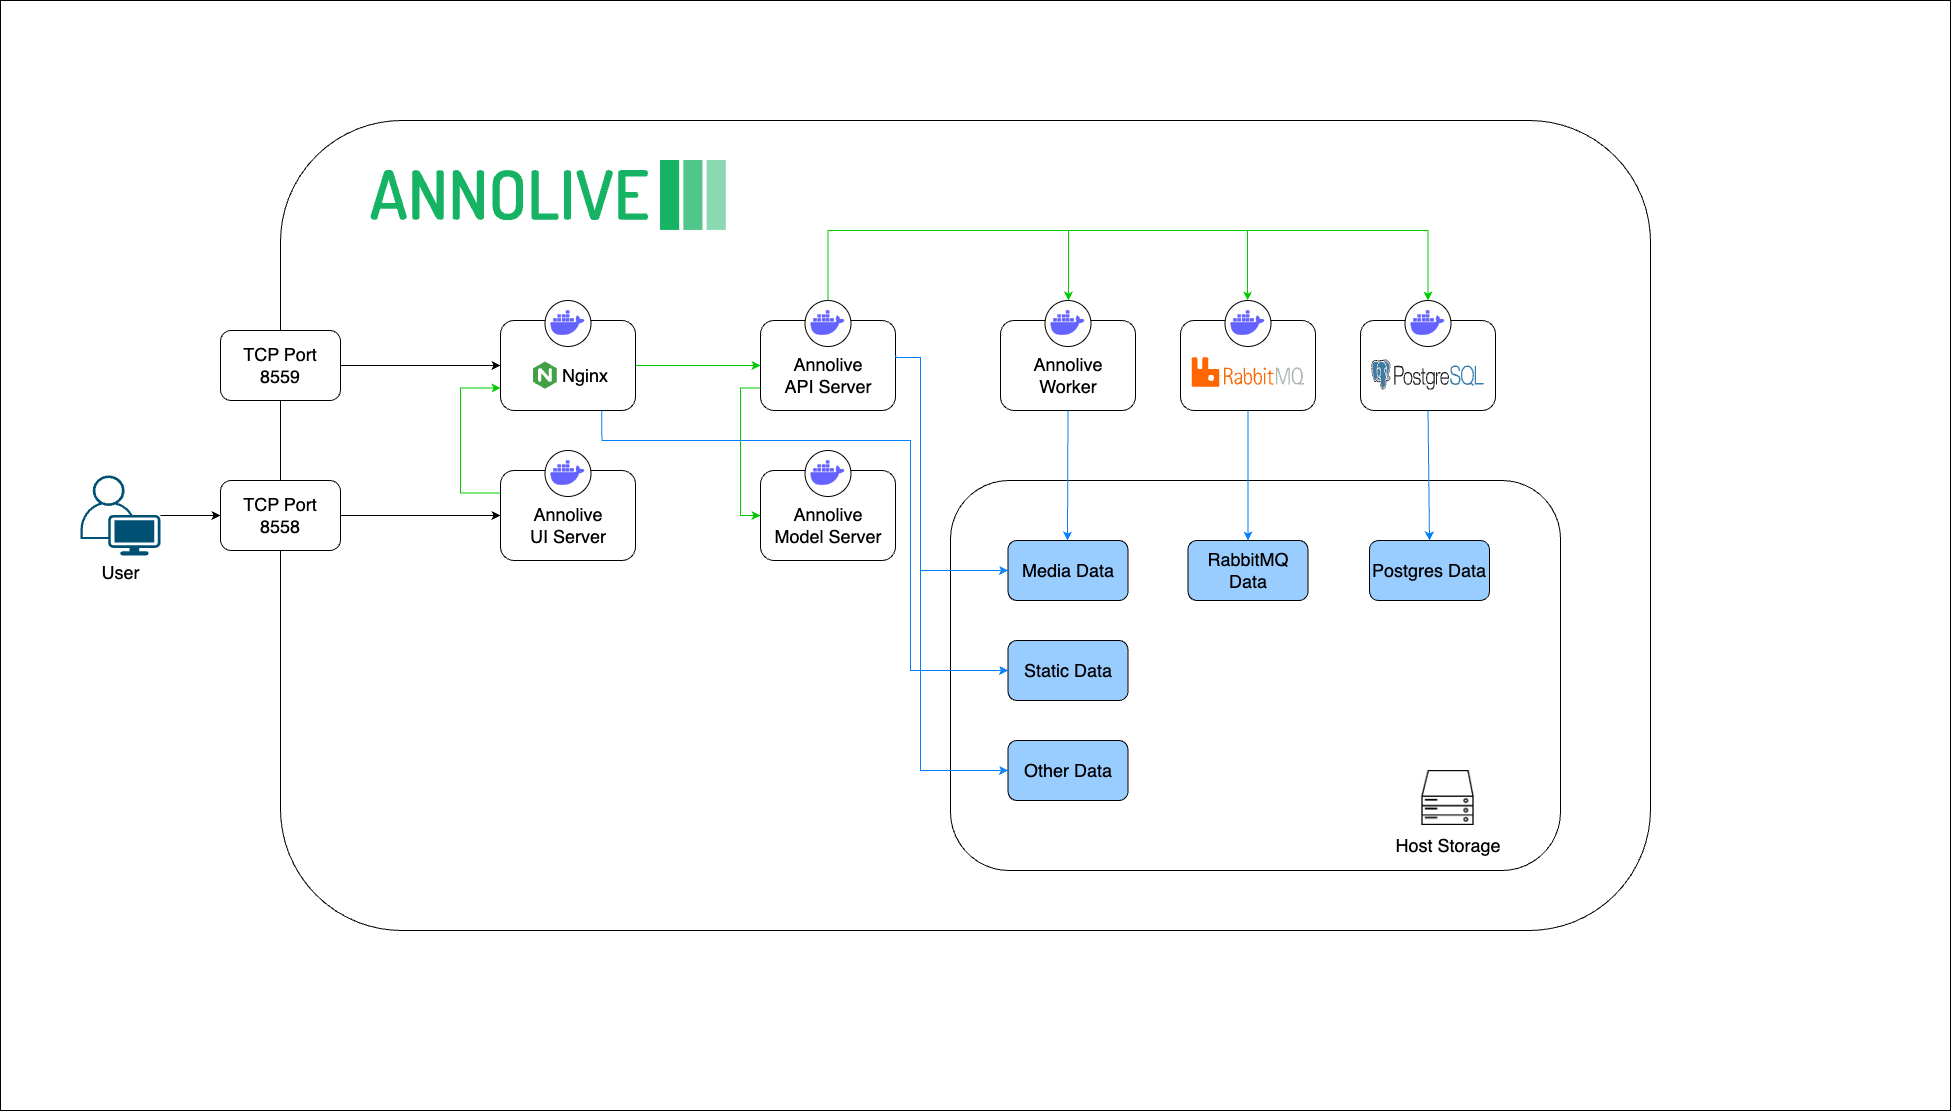This screenshot has height=1111, width=1951.
Task: Click the User computer icon
Action: 120,516
